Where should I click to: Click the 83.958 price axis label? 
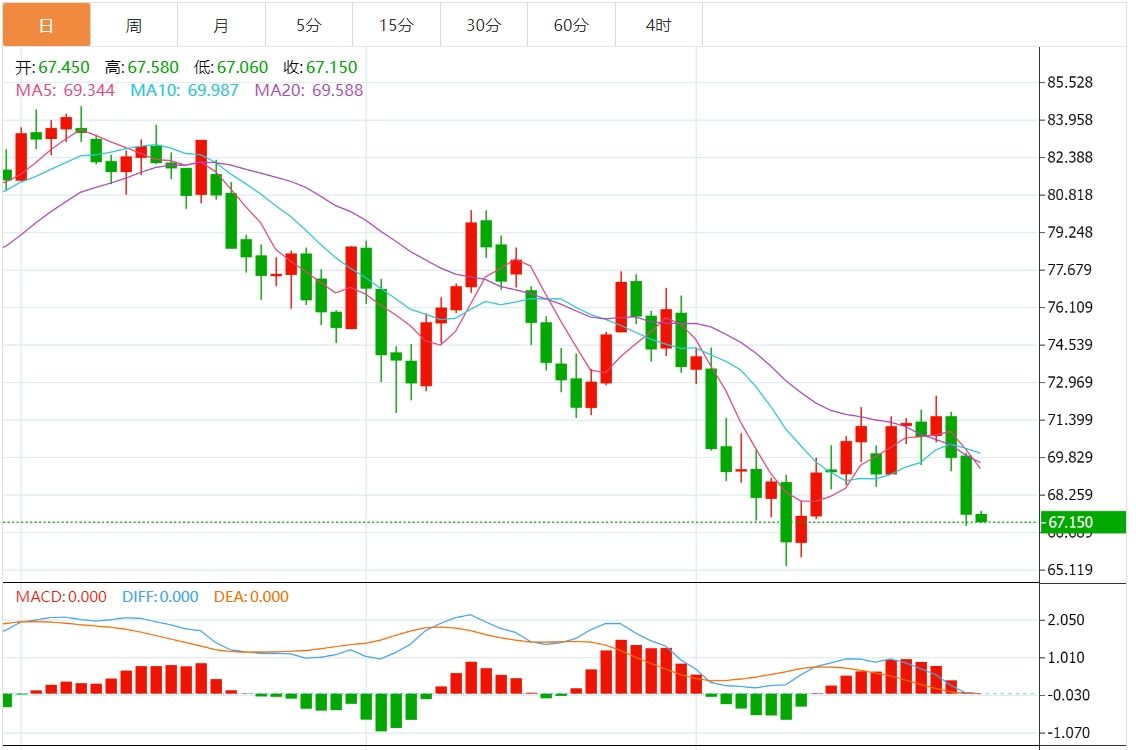[x=1070, y=120]
